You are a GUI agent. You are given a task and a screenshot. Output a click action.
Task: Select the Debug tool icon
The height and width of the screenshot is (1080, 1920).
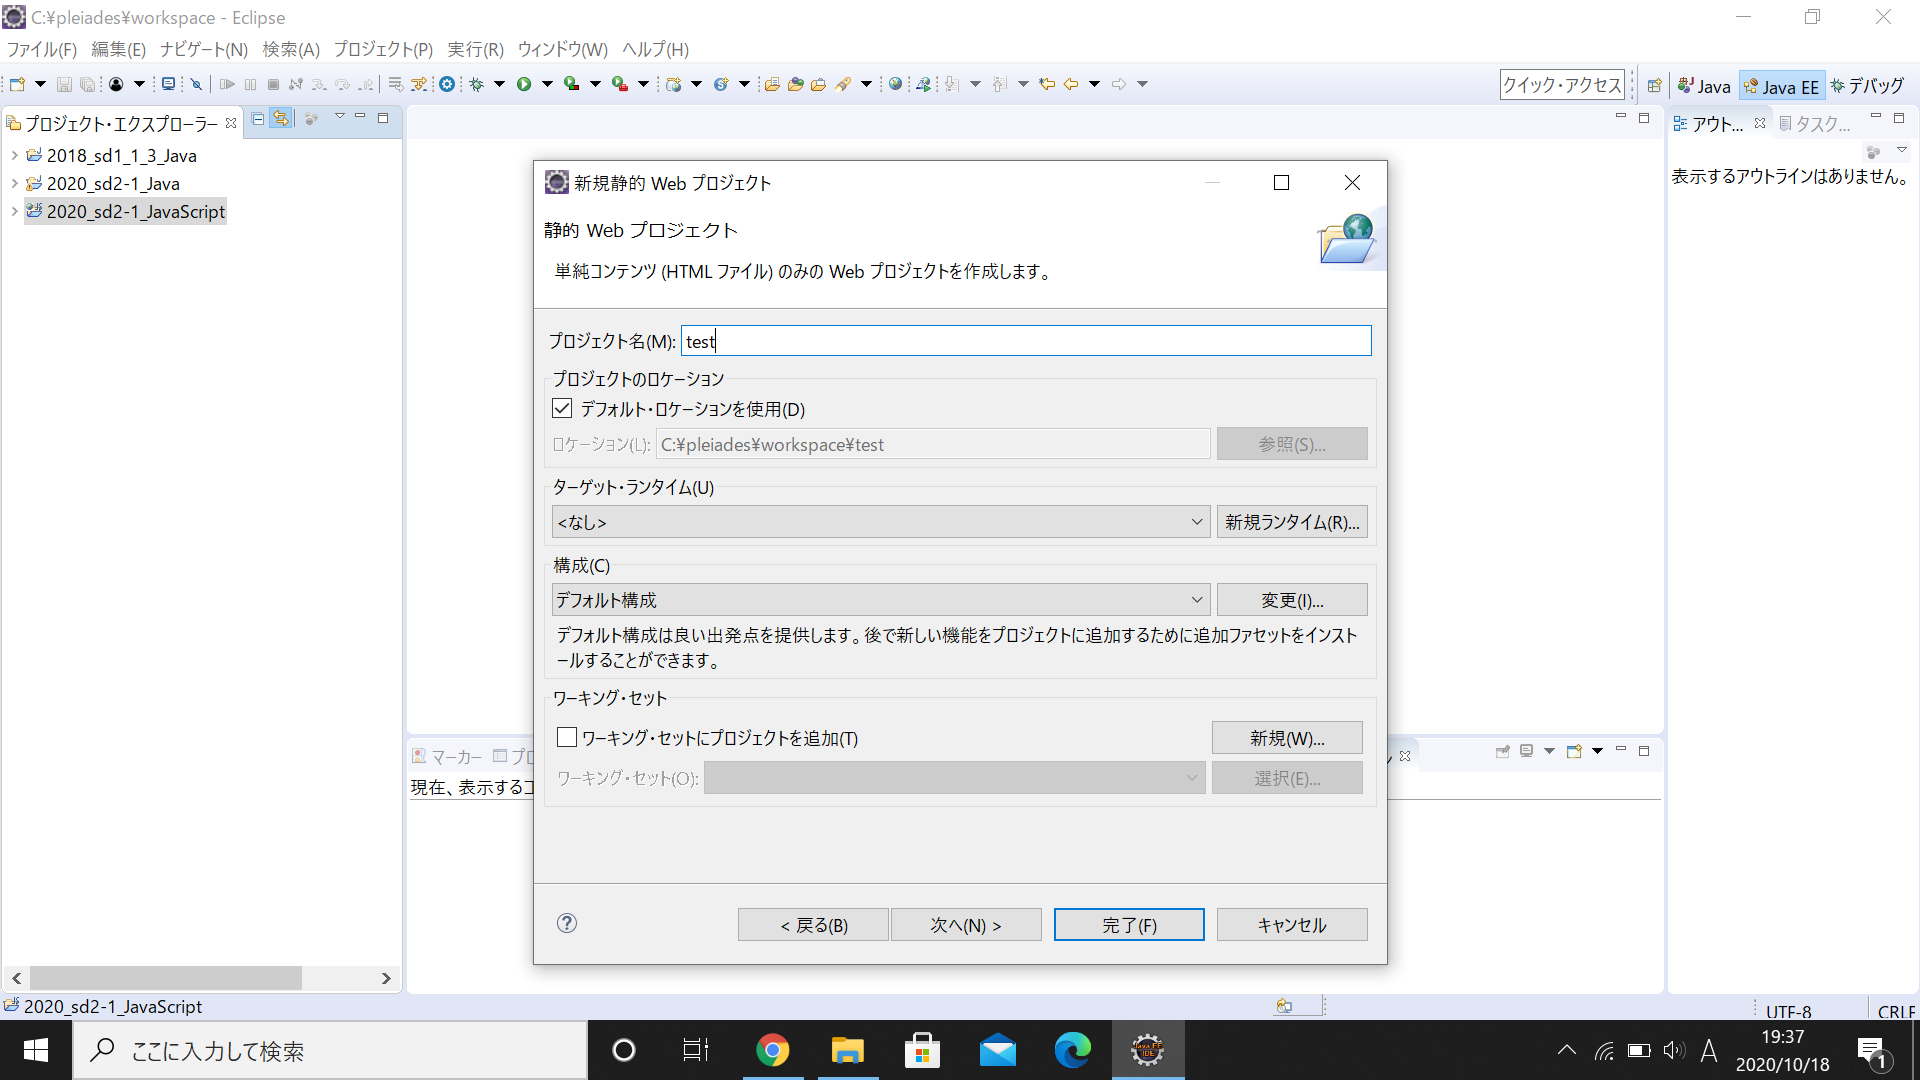click(x=476, y=84)
